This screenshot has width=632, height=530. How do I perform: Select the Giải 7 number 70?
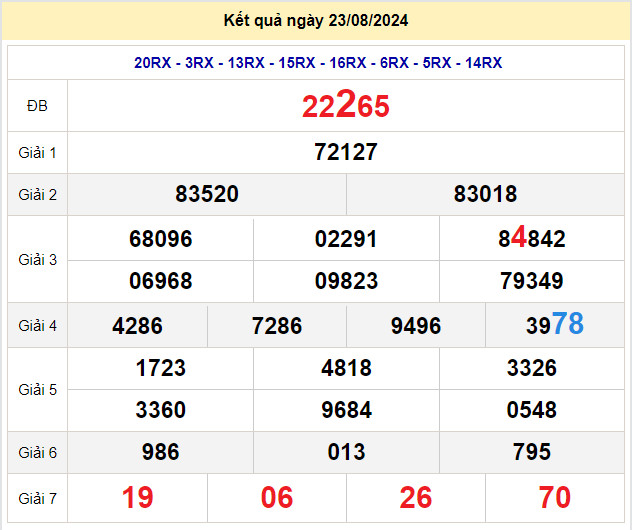(555, 497)
